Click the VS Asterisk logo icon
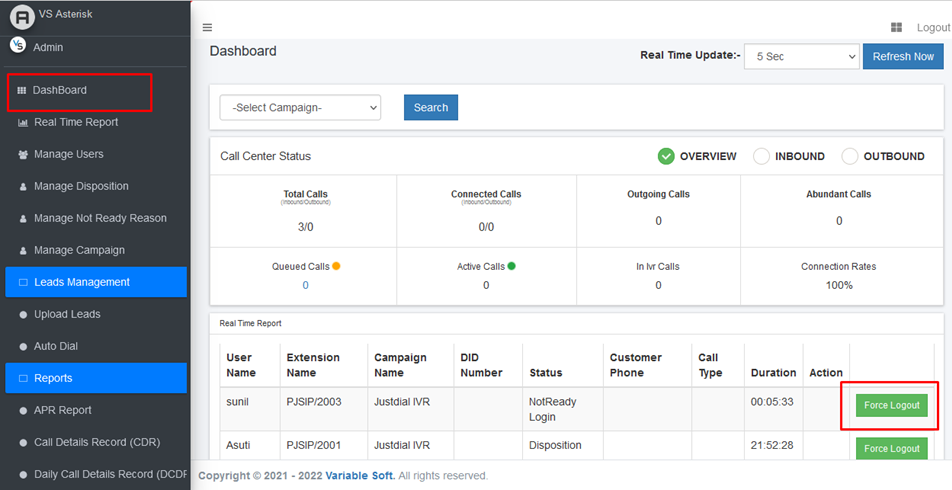This screenshot has width=952, height=490. (x=21, y=17)
